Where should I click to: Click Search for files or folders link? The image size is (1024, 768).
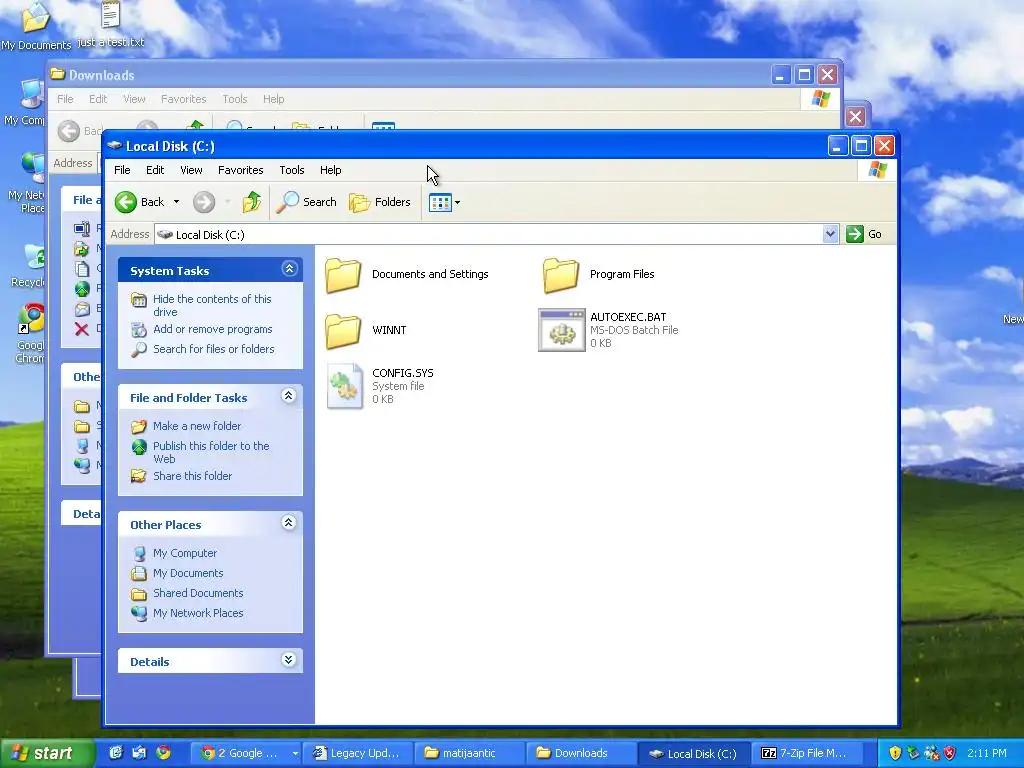pos(214,349)
